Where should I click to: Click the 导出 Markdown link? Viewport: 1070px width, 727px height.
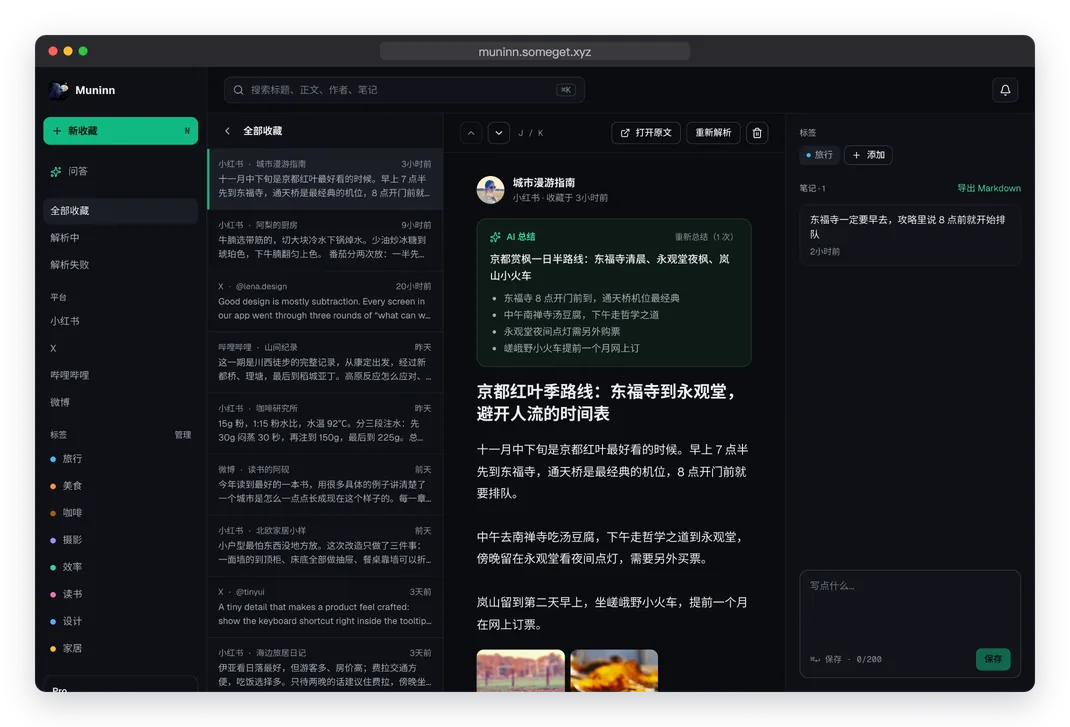click(988, 188)
